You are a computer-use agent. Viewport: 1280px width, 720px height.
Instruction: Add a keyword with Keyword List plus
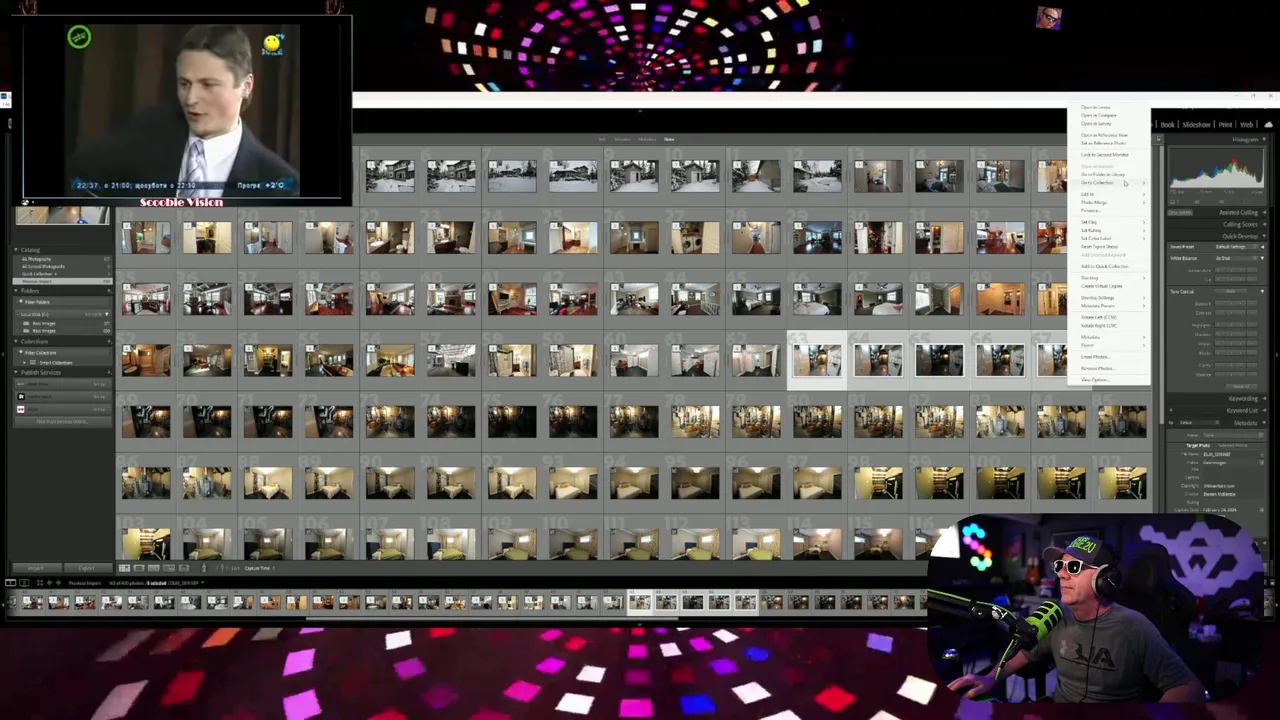click(1171, 410)
